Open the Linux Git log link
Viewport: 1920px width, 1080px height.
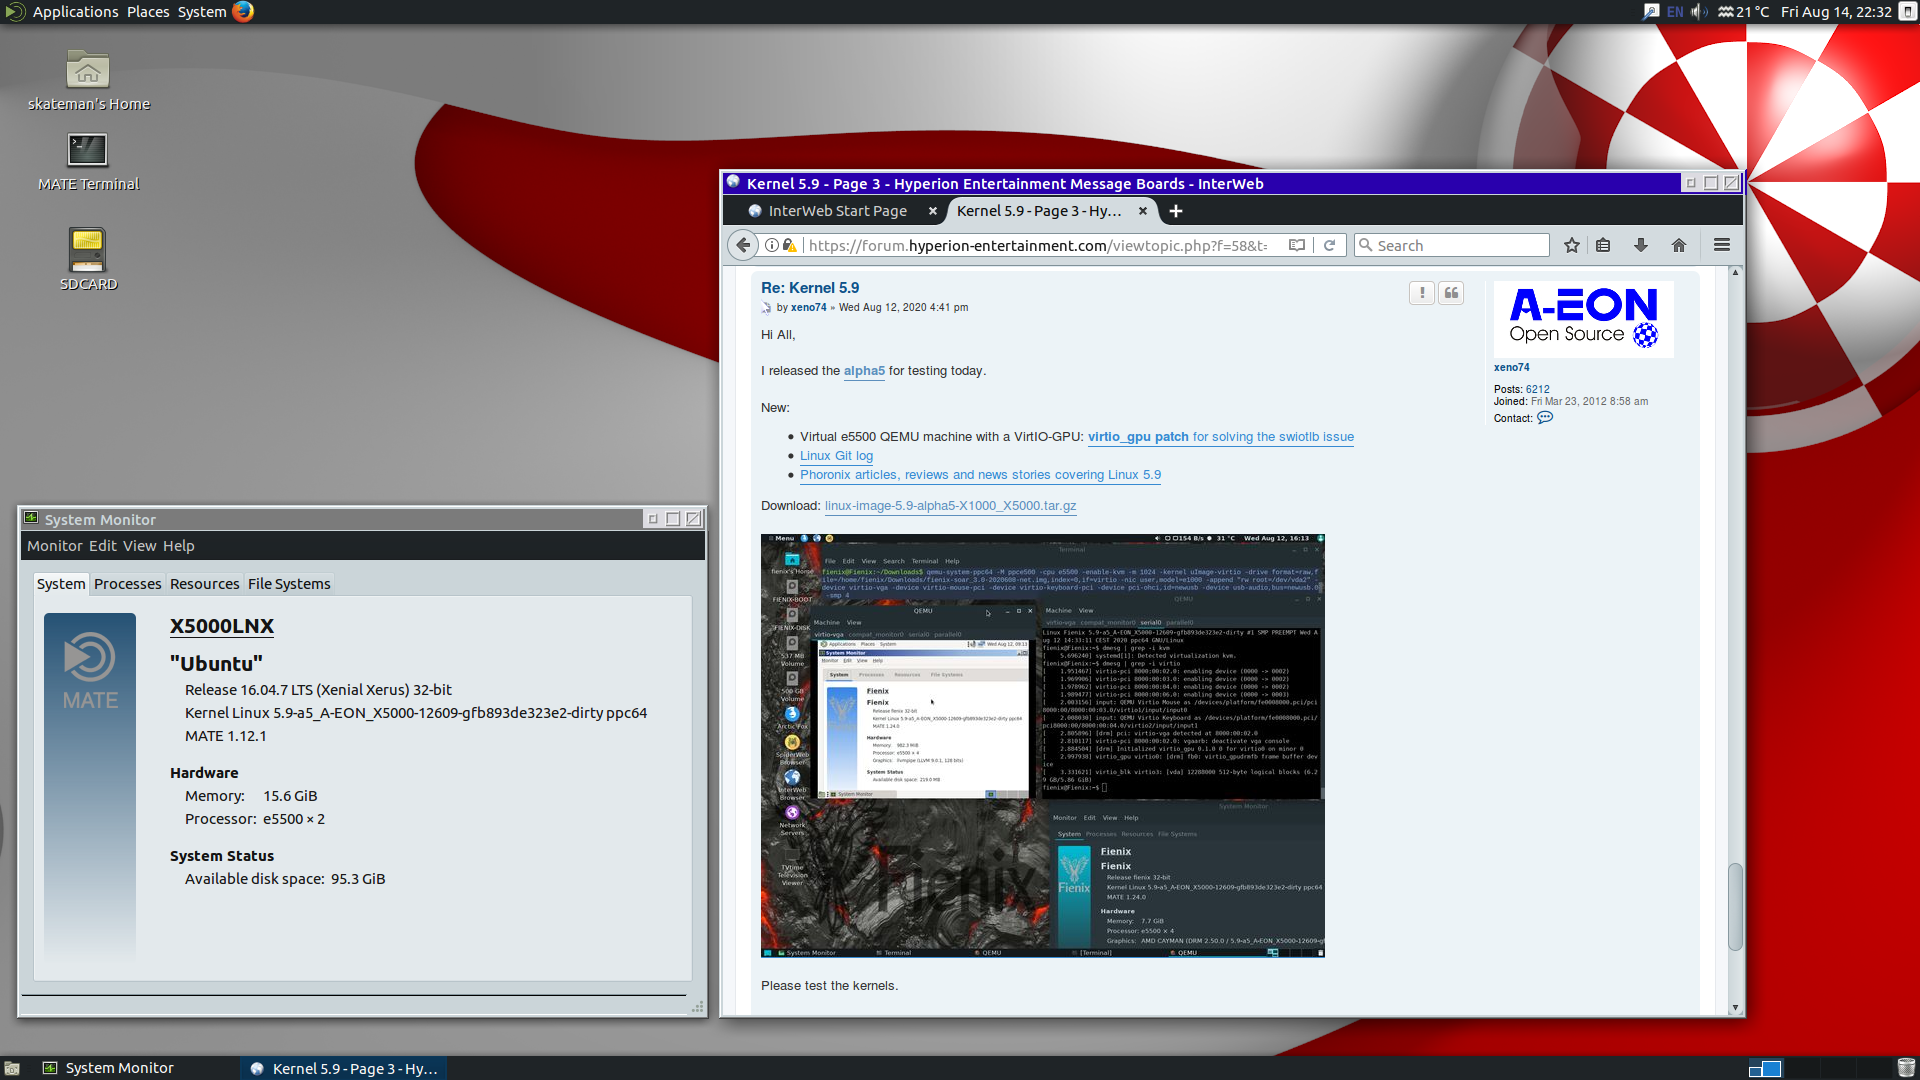(x=836, y=456)
